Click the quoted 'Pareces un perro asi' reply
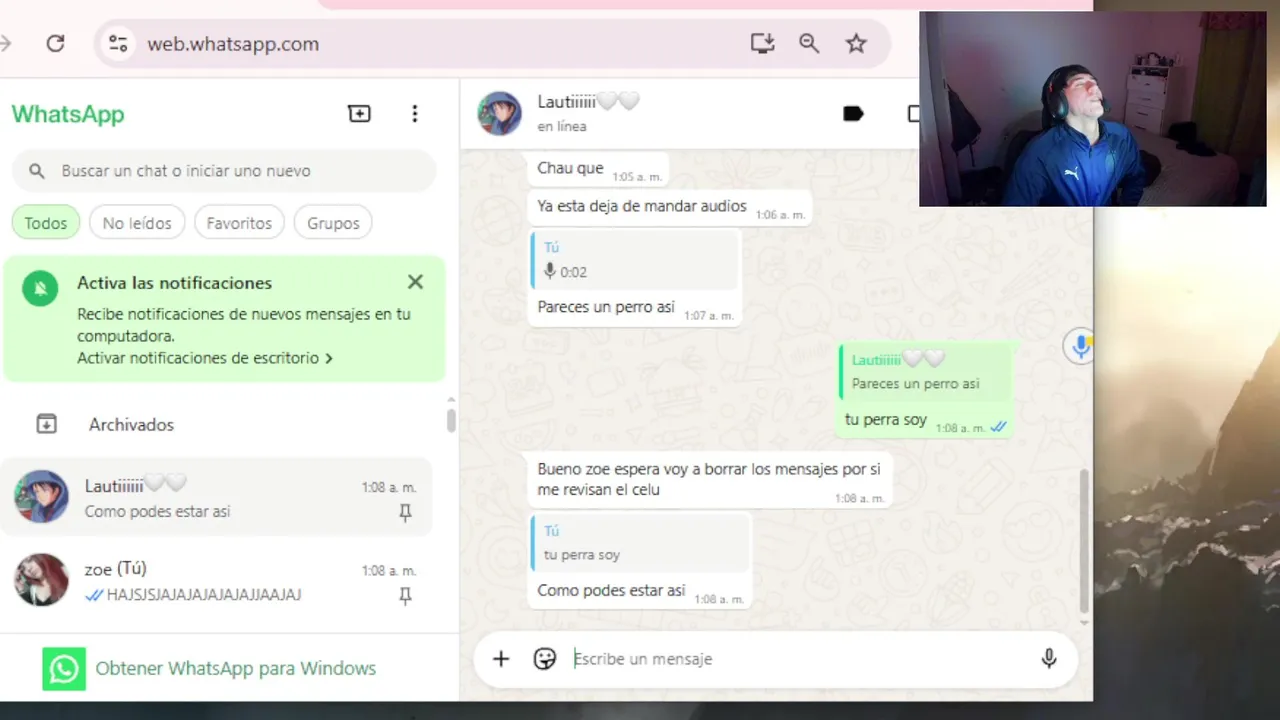Screen dimensions: 1280x720 (925, 371)
